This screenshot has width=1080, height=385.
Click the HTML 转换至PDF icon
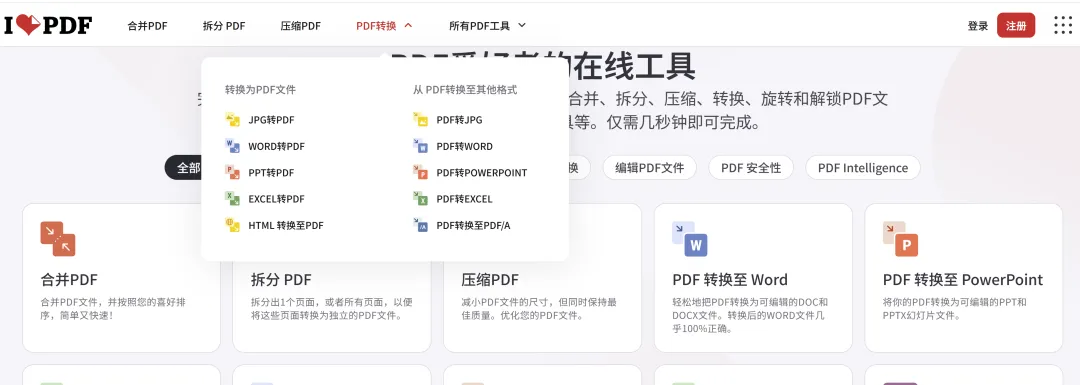232,225
